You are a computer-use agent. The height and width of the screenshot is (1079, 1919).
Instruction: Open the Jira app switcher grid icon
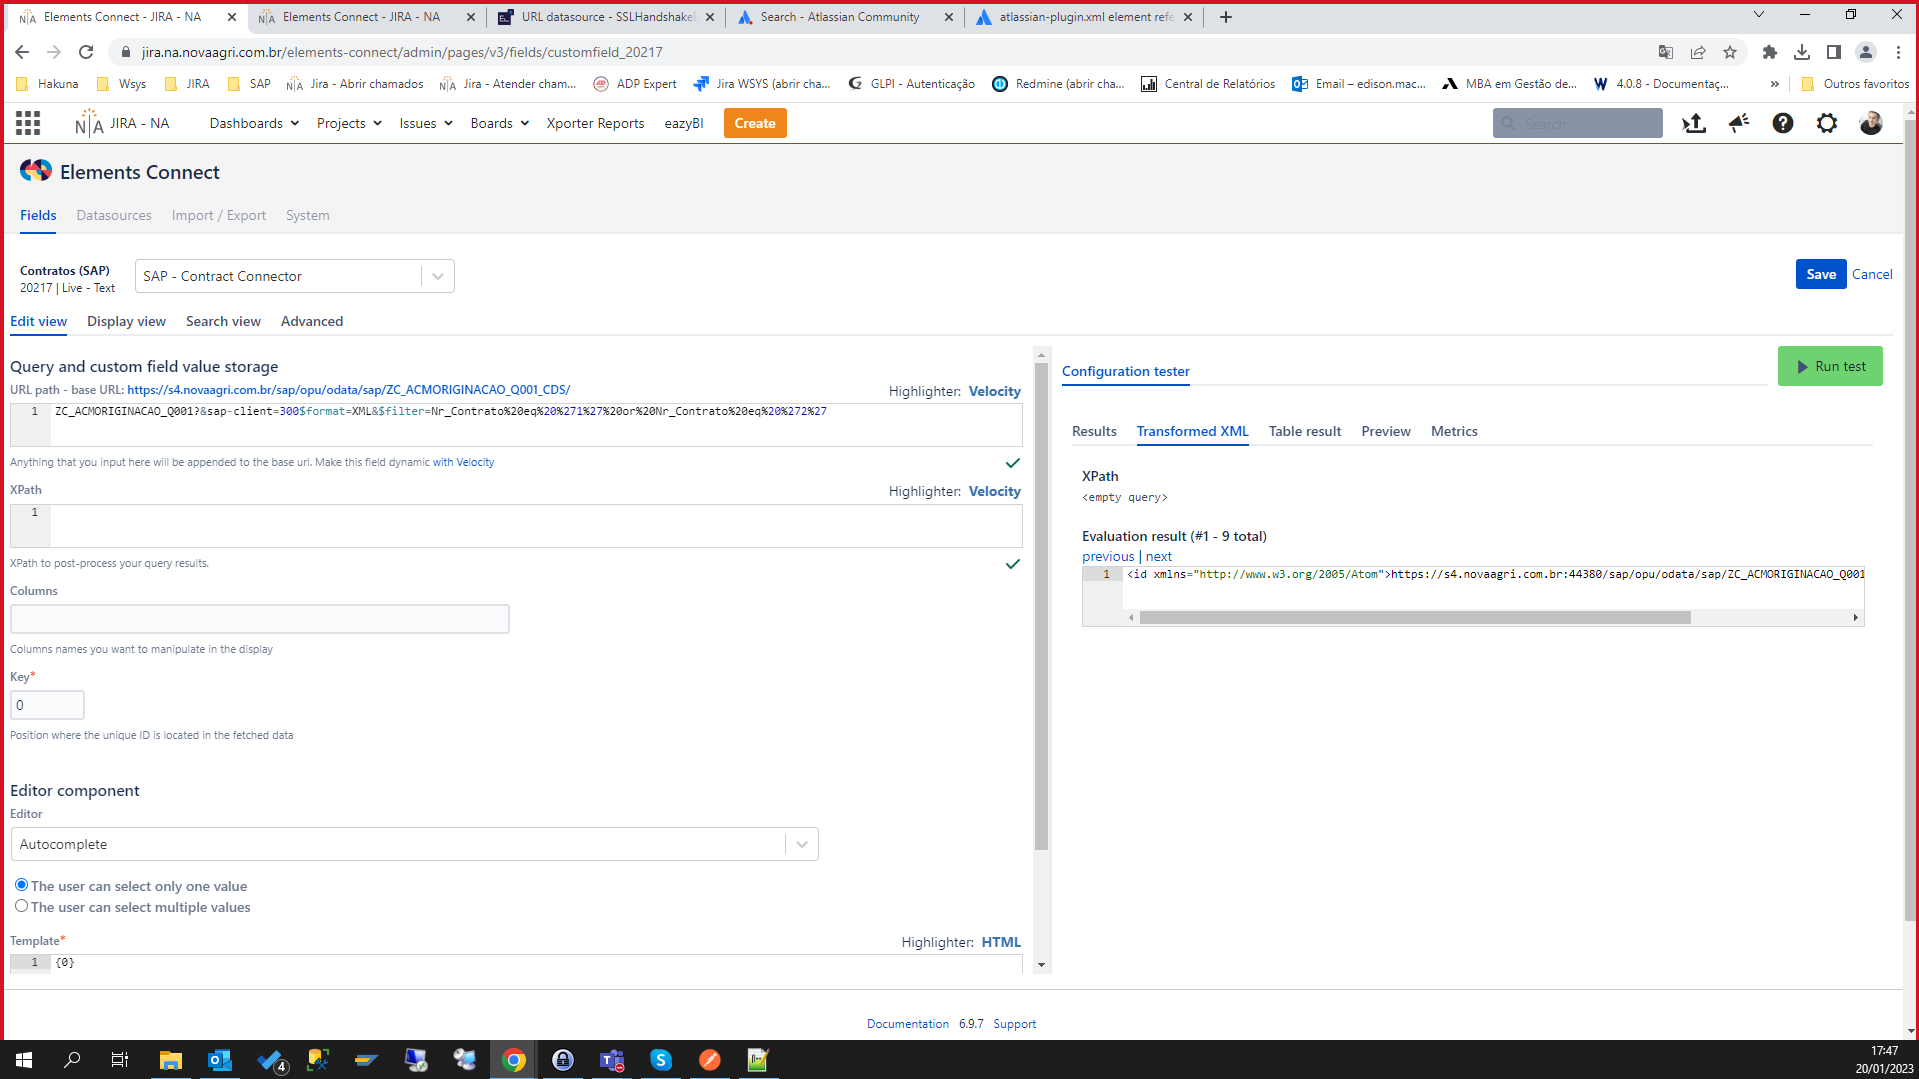28,123
